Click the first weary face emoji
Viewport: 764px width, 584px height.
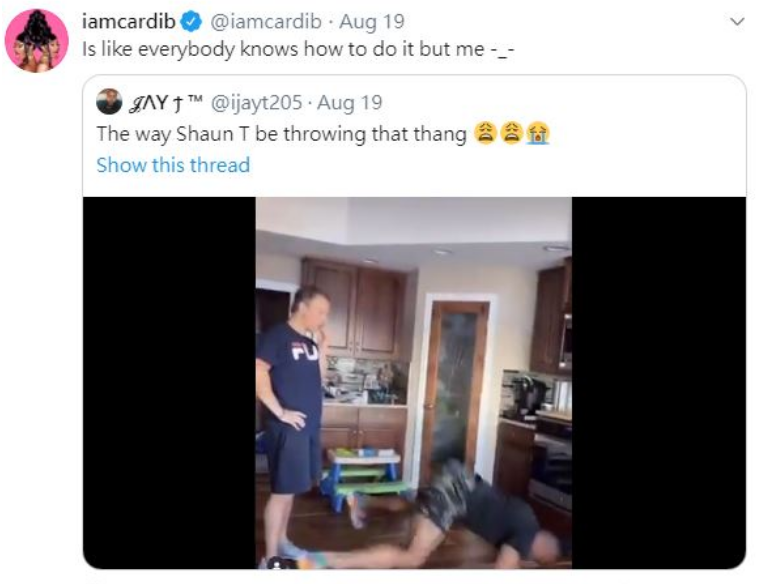point(484,133)
